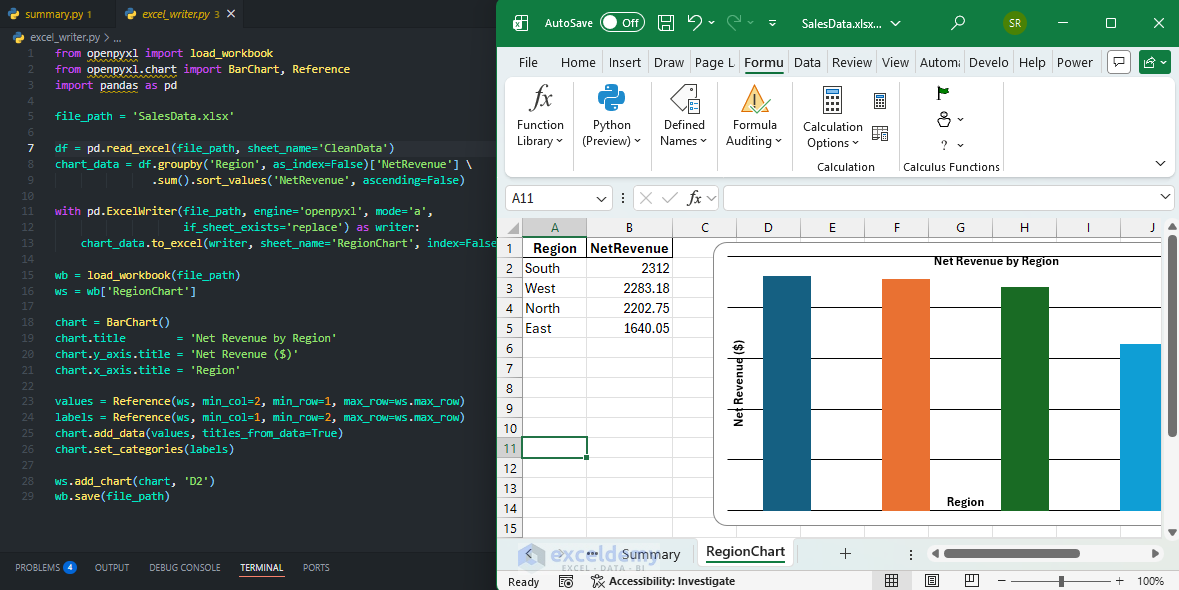Select cell B3 with 2283.18
This screenshot has height=590, width=1179.
coord(629,289)
